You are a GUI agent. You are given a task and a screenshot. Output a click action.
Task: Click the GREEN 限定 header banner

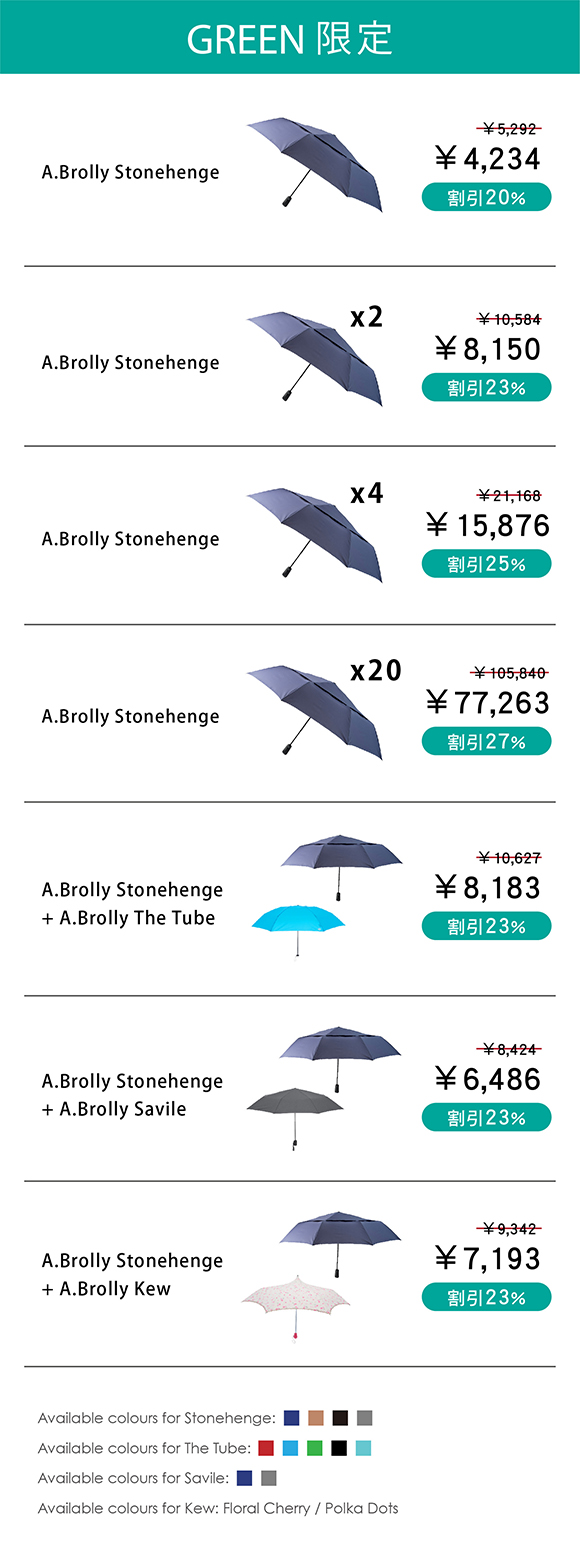click(290, 37)
